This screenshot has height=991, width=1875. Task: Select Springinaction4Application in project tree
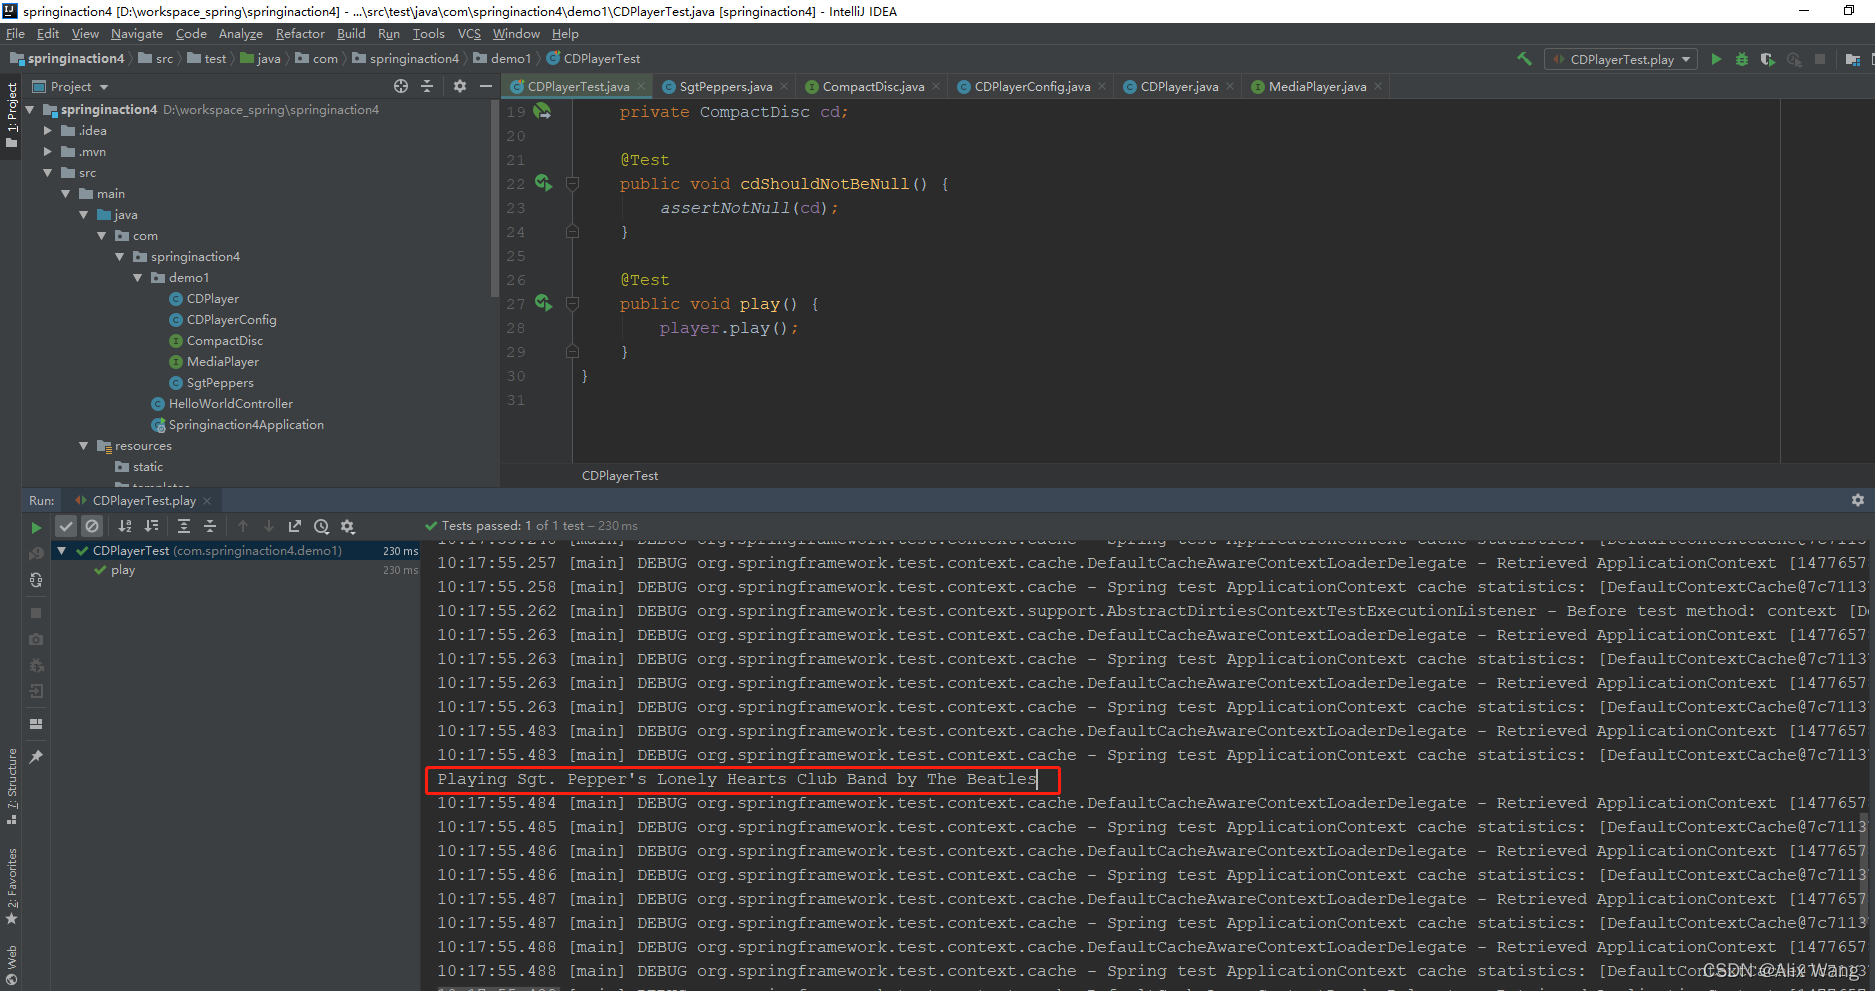pyautogui.click(x=246, y=425)
